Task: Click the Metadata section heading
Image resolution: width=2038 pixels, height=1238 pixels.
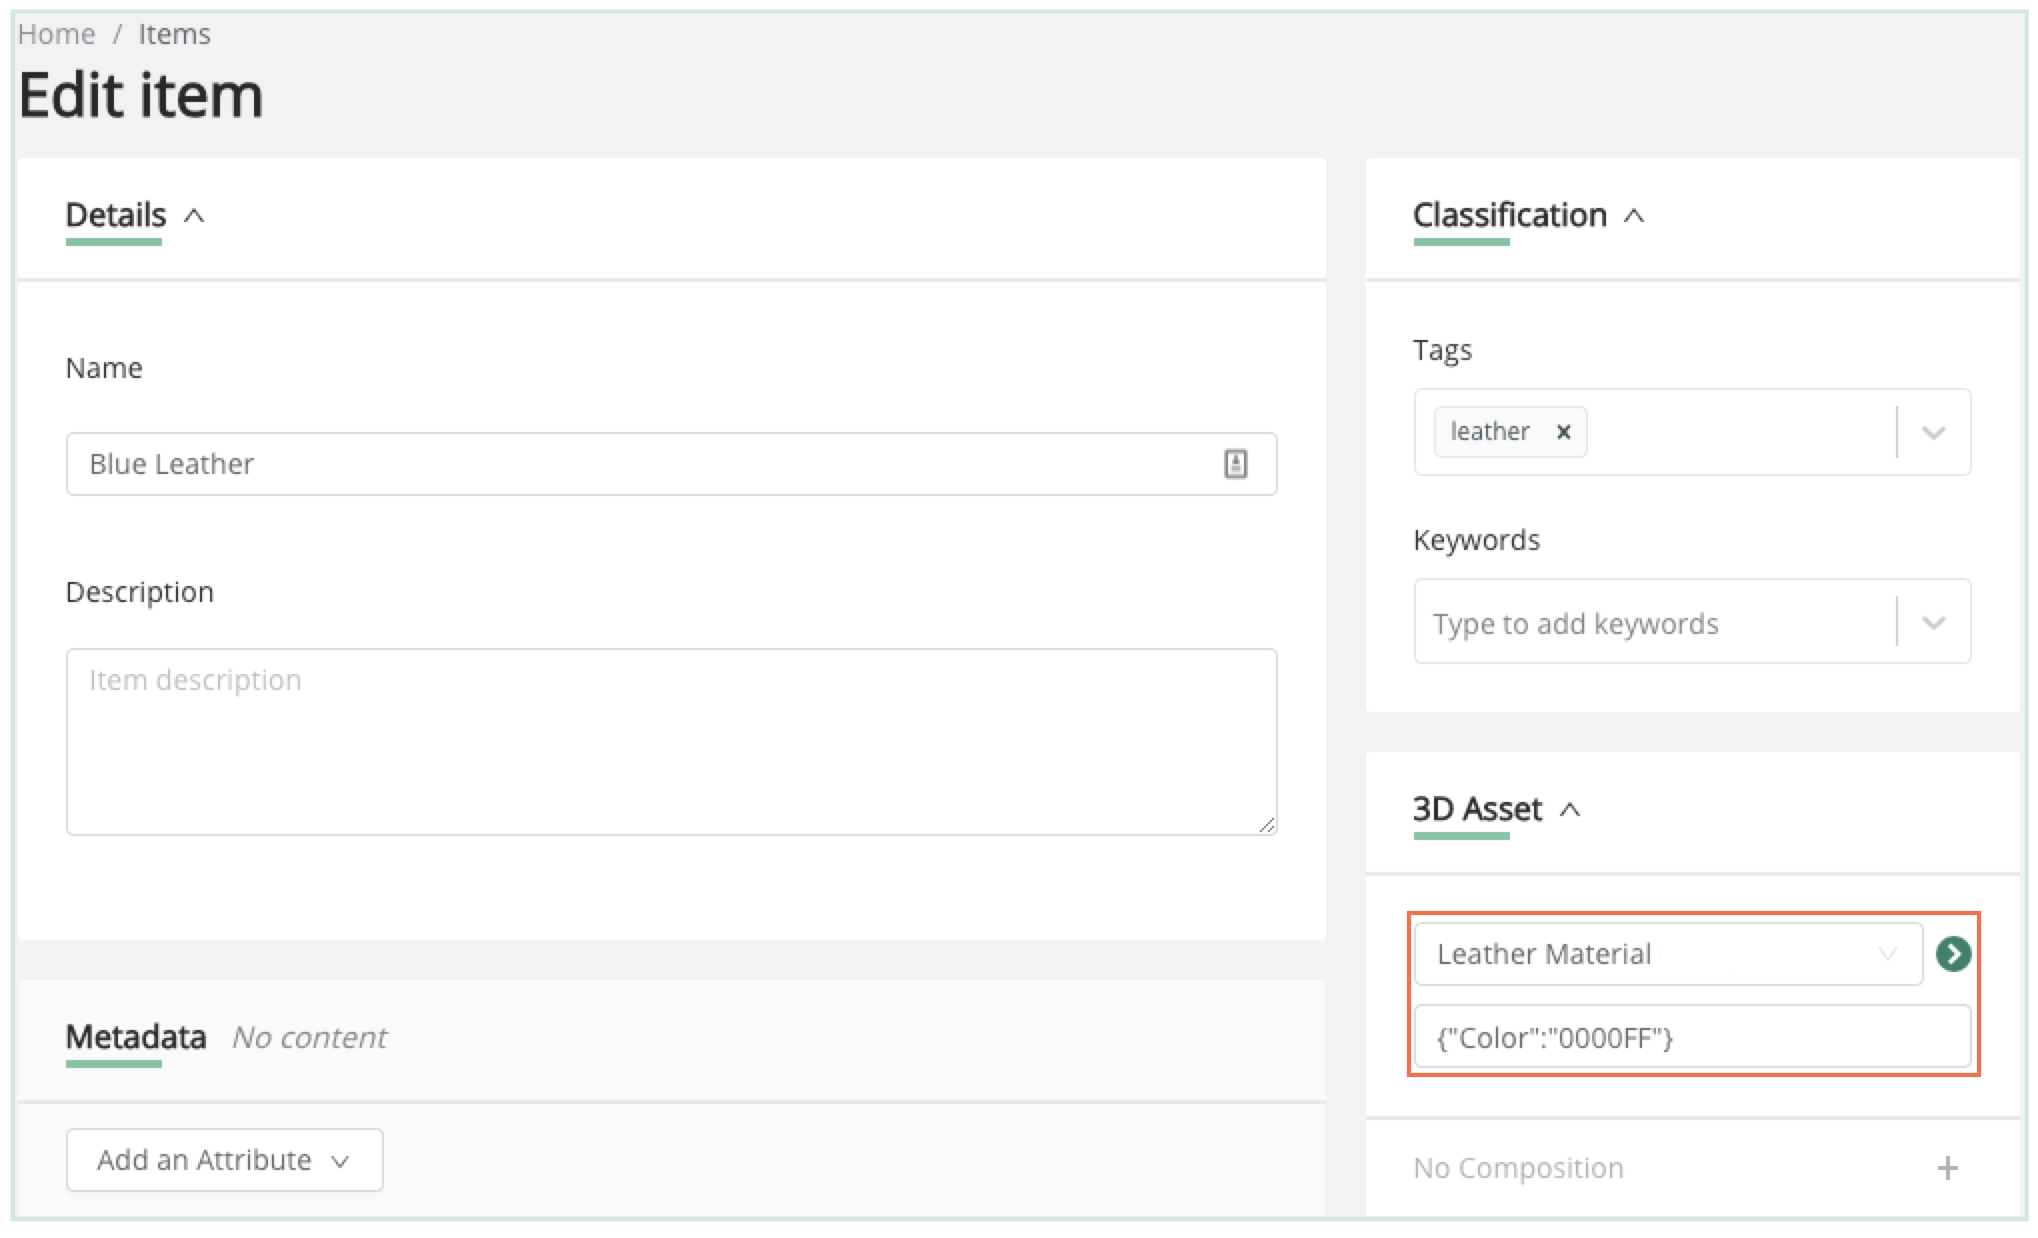Action: (x=136, y=1037)
